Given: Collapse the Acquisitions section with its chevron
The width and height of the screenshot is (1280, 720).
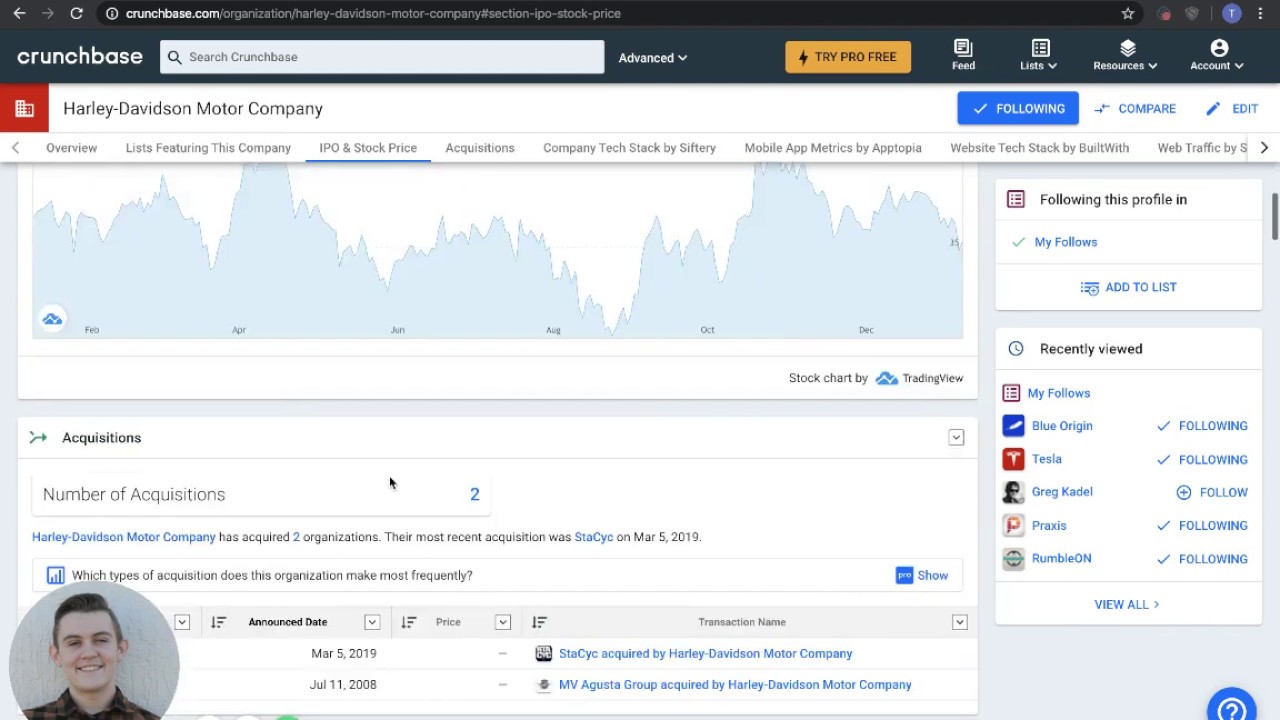Looking at the screenshot, I should [956, 438].
